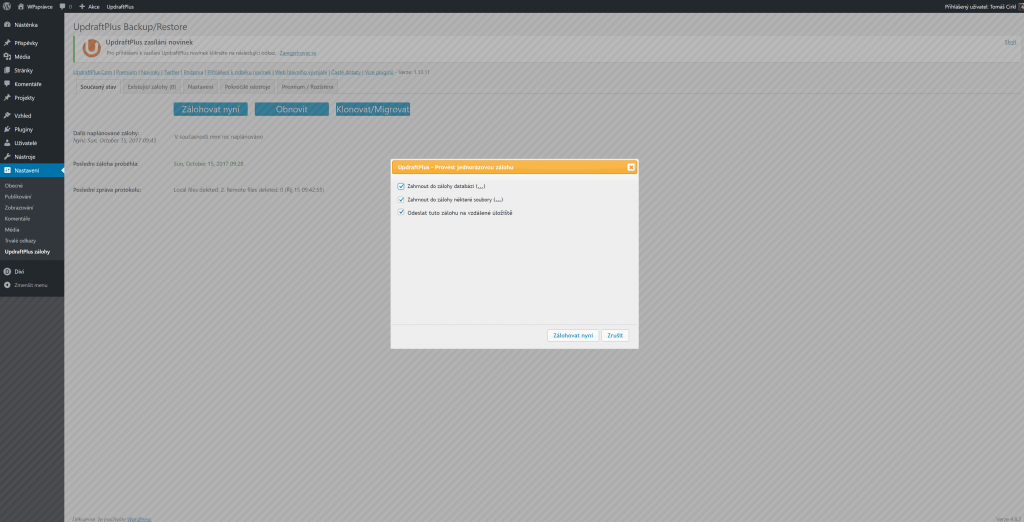
Task: Open Obecné settings submenu item
Action: point(14,186)
